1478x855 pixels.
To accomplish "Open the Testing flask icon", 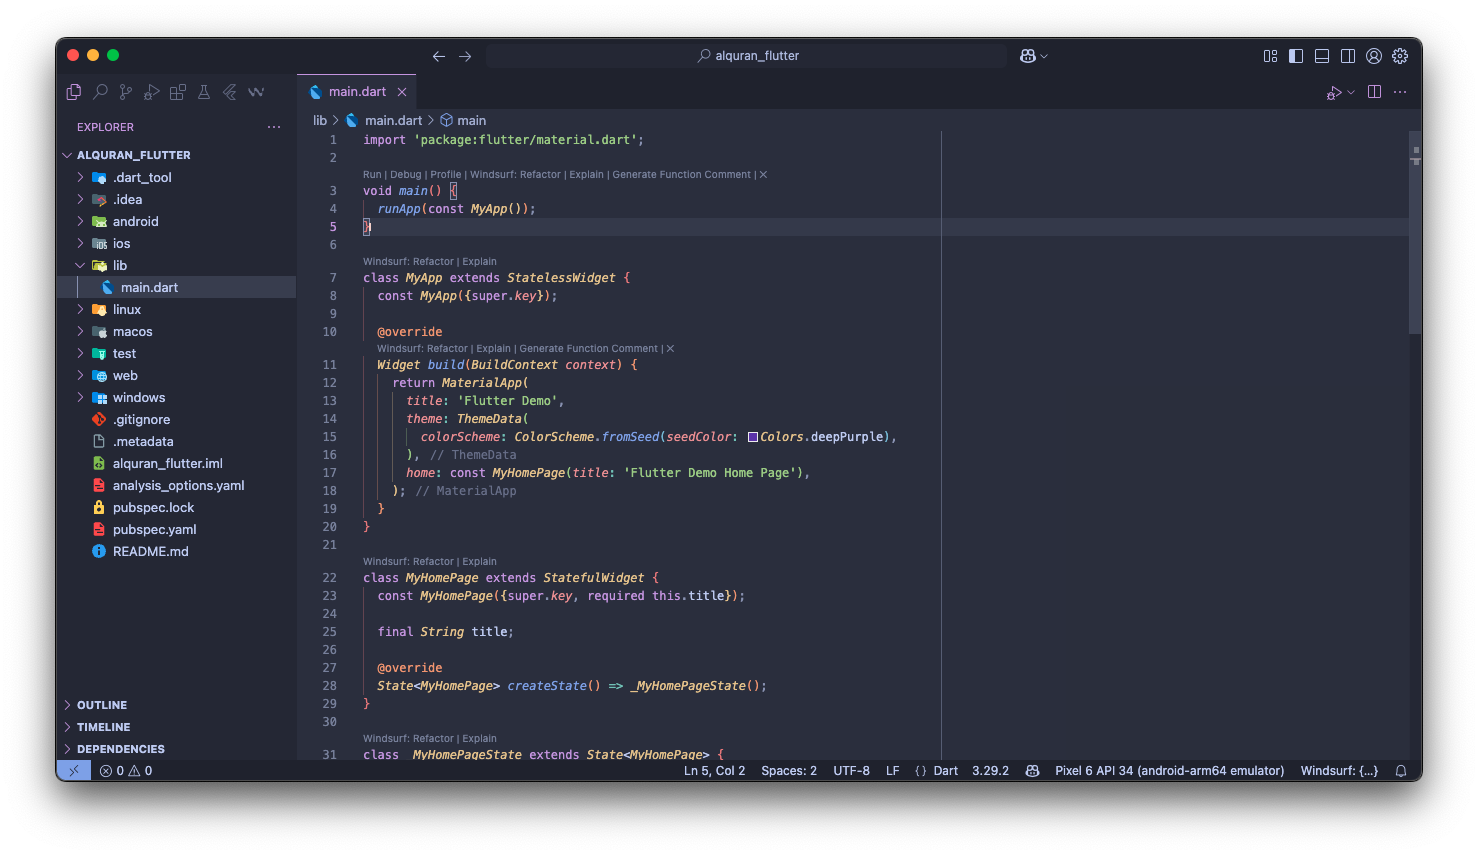I will [203, 92].
